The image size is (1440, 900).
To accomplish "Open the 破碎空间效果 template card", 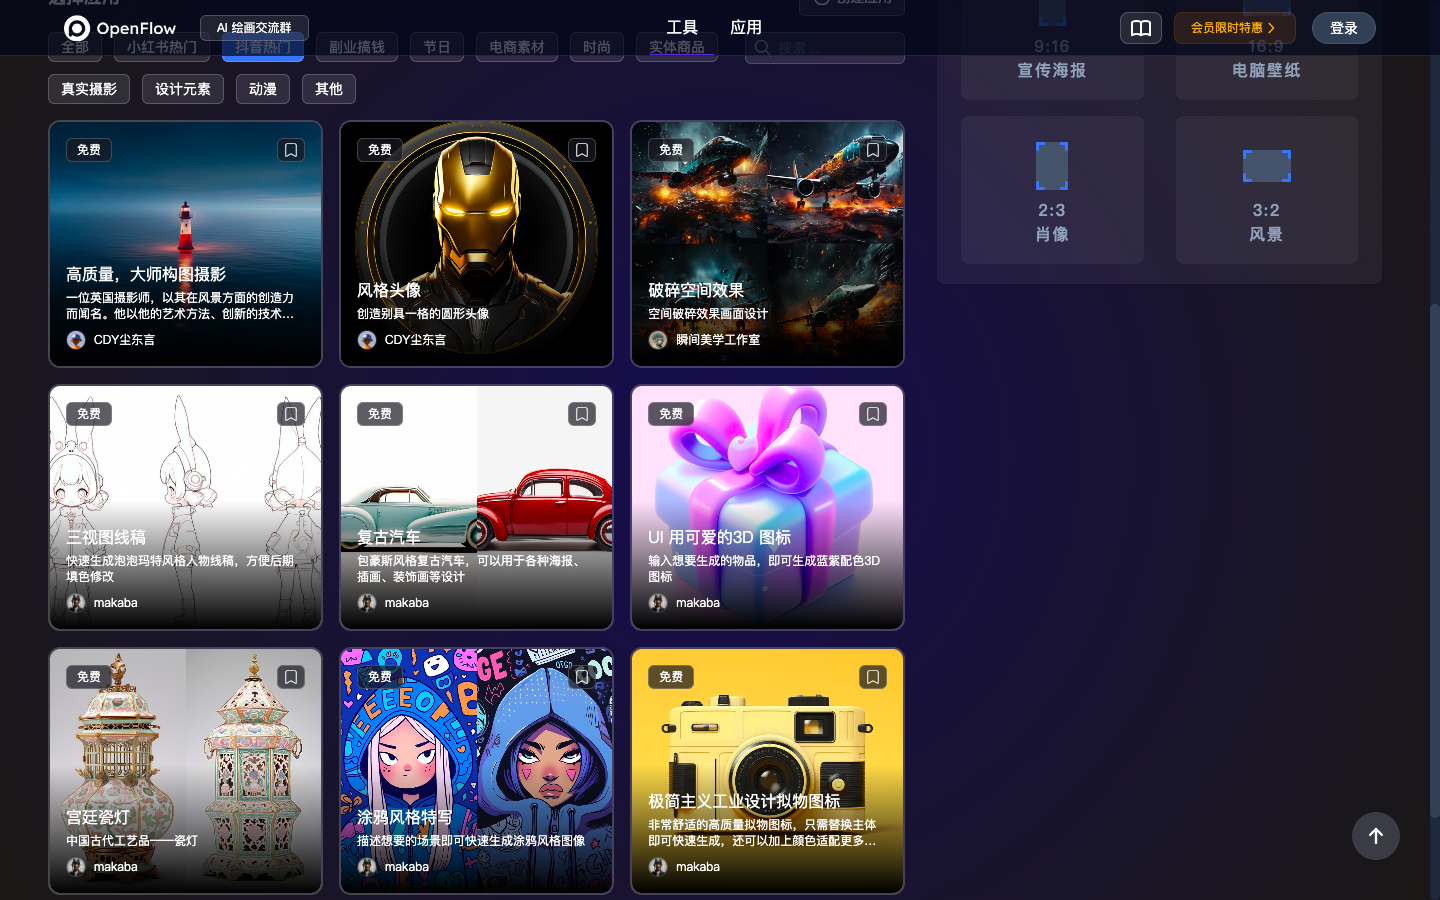I will [x=767, y=244].
